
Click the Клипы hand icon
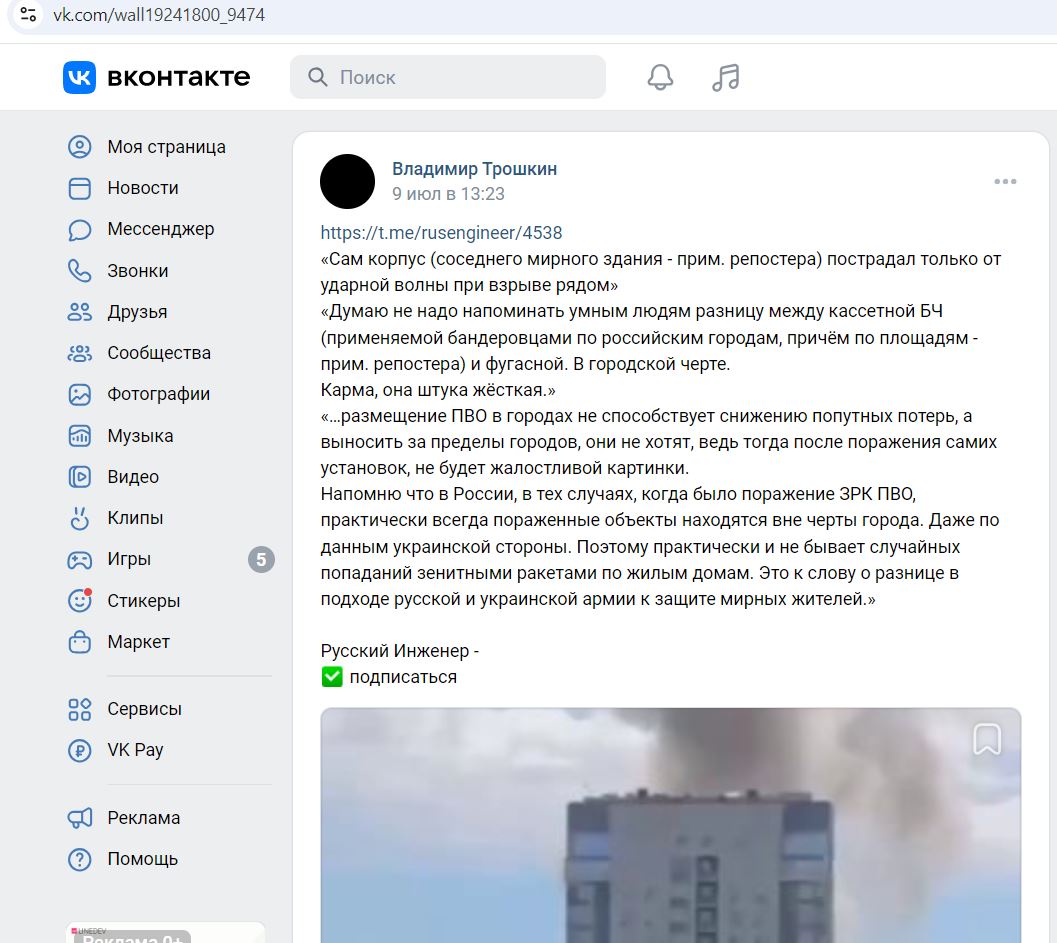point(80,518)
